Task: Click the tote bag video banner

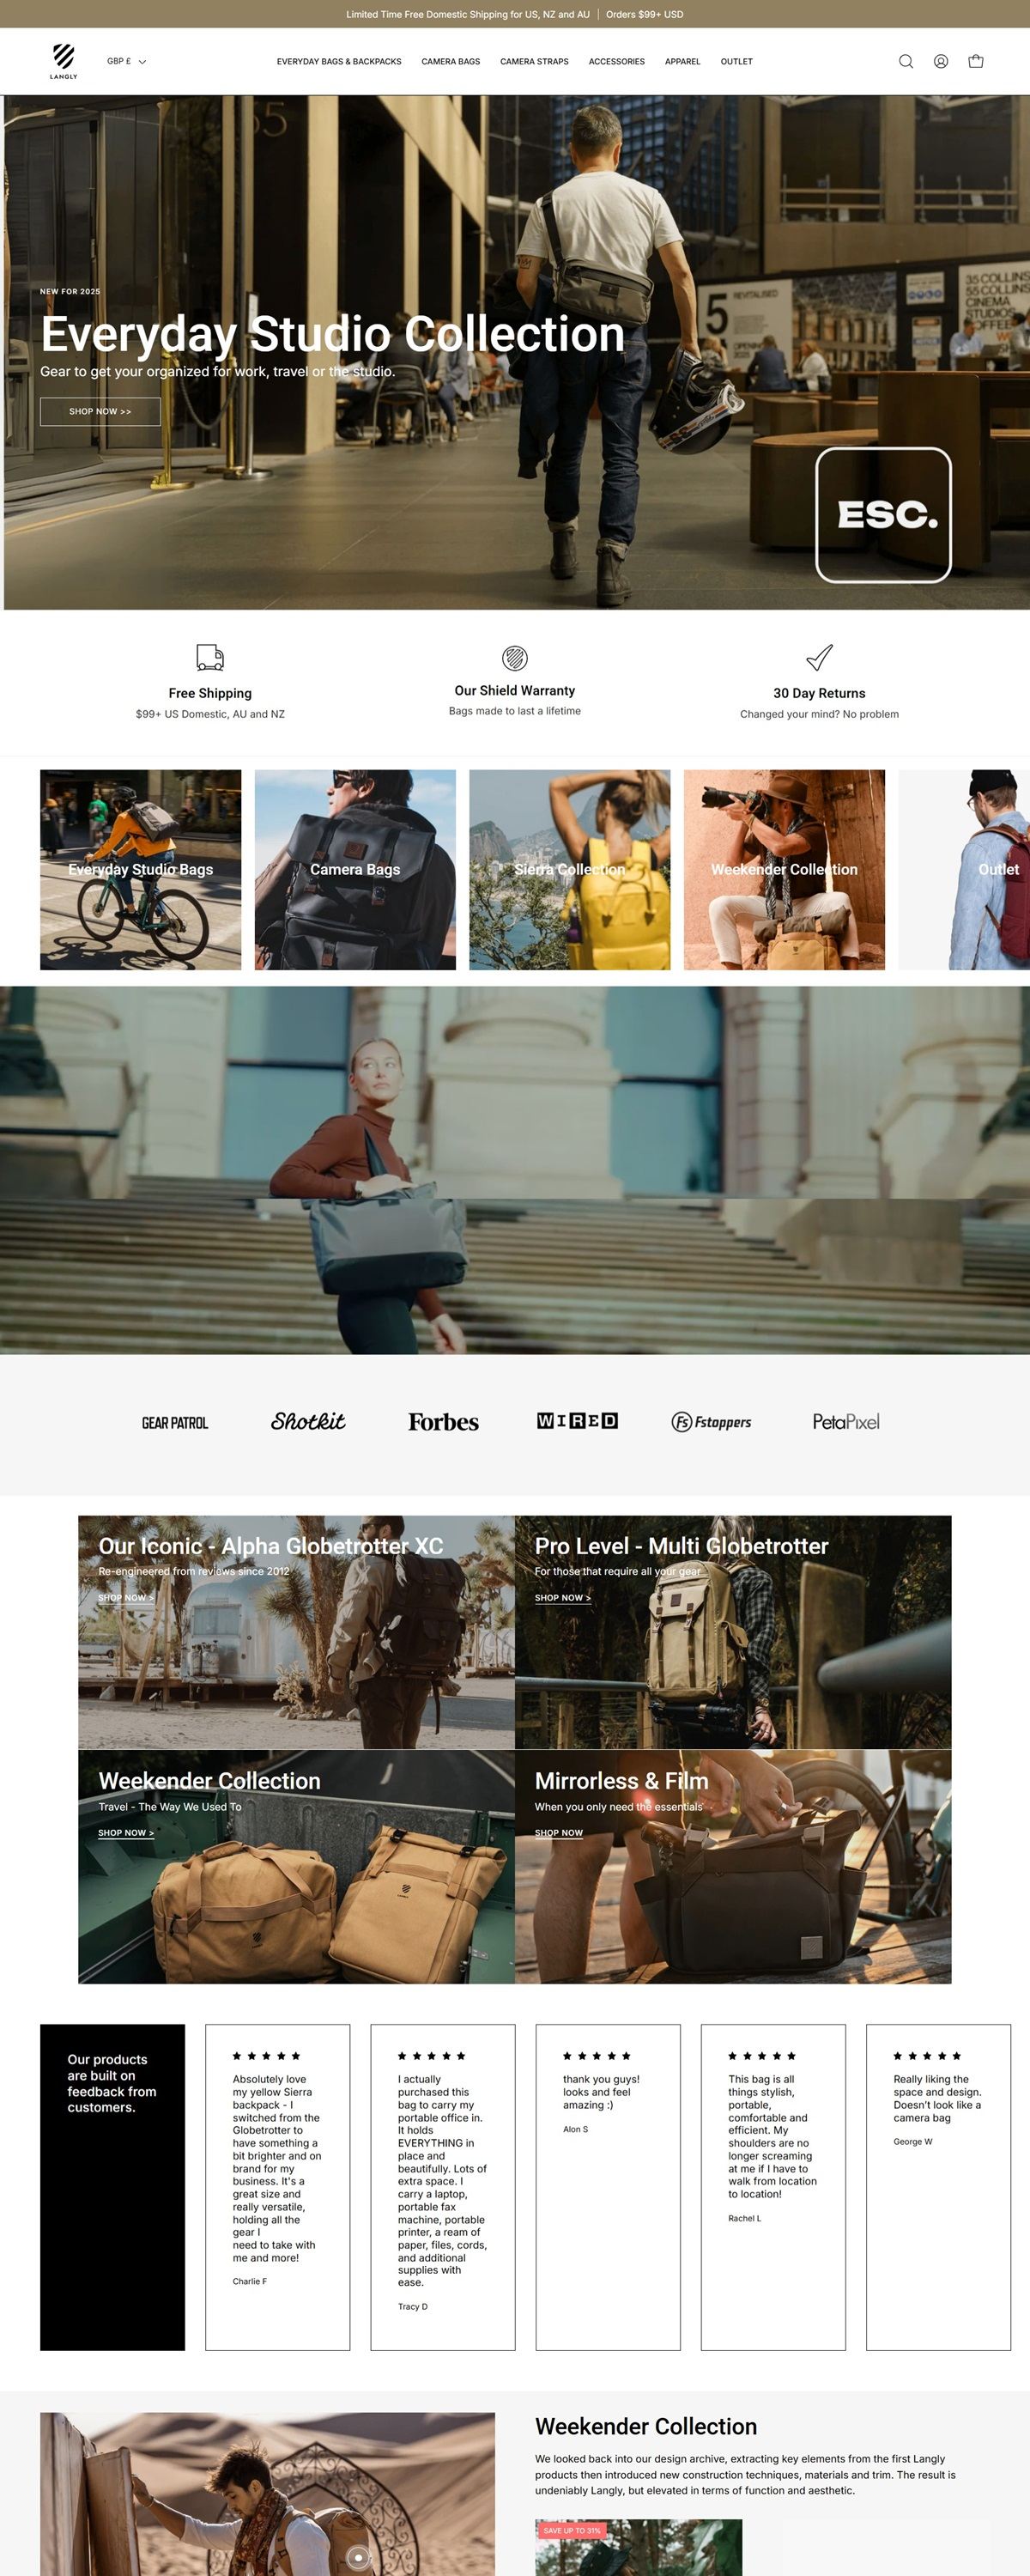Action: coord(515,1170)
